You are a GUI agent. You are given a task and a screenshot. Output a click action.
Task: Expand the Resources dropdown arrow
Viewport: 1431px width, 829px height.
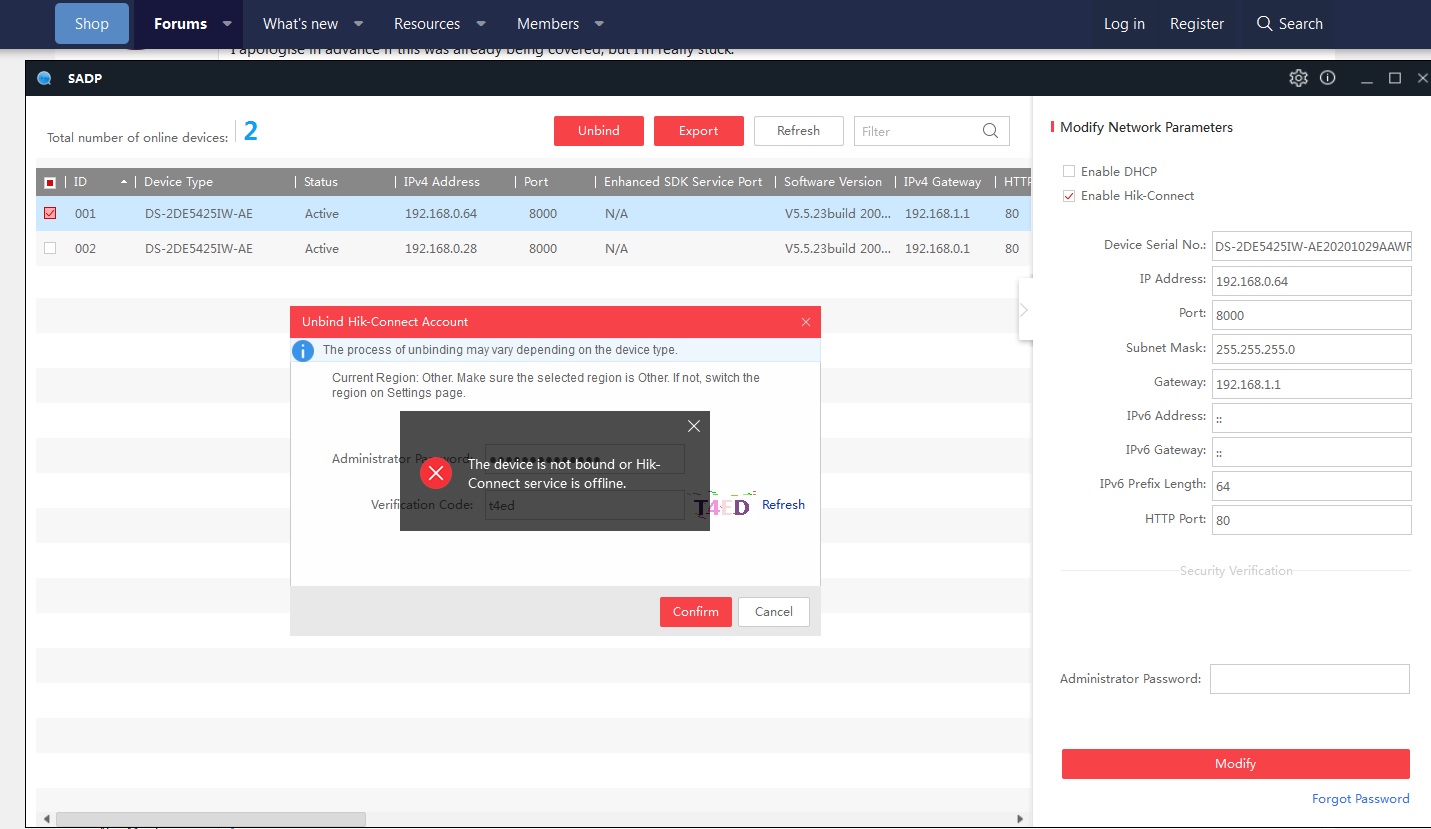coord(480,24)
